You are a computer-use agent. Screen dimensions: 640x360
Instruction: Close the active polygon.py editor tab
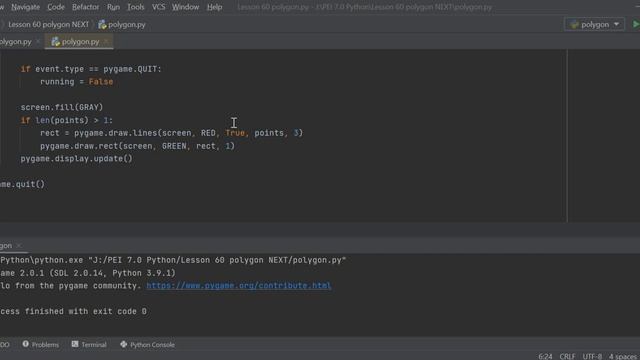click(x=106, y=42)
